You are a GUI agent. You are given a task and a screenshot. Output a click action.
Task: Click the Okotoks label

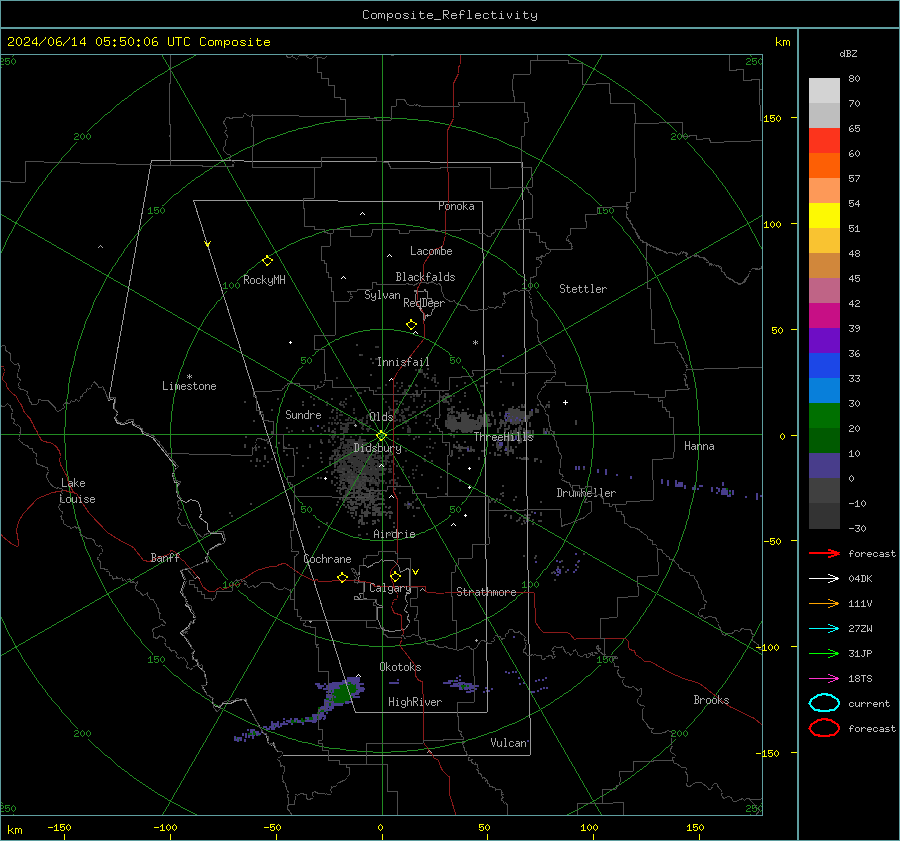tap(400, 667)
